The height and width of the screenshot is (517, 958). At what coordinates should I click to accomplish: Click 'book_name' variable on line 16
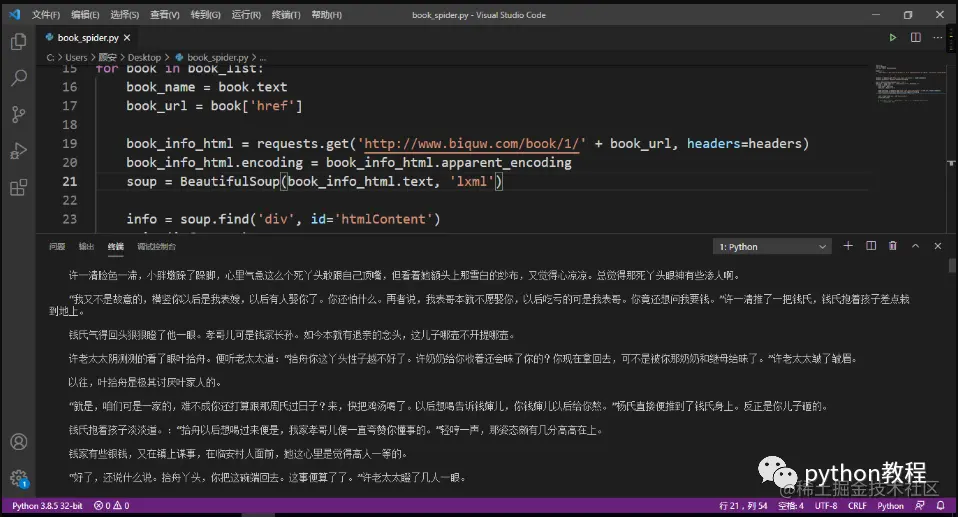161,87
